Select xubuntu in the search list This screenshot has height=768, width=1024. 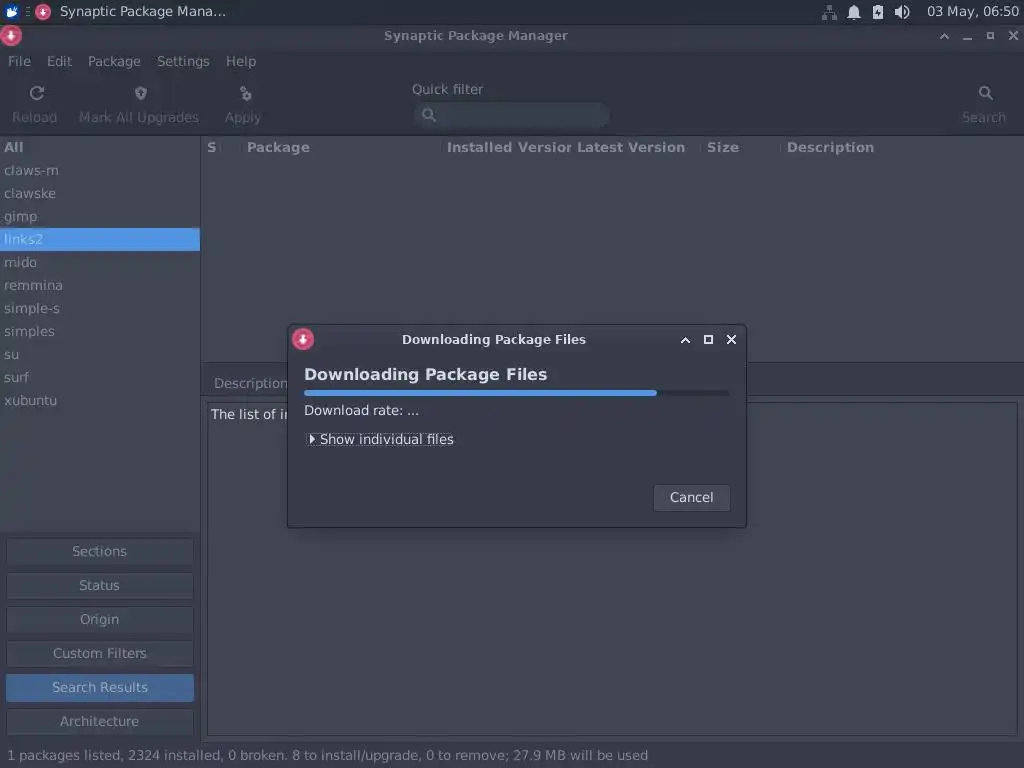pyautogui.click(x=100, y=400)
